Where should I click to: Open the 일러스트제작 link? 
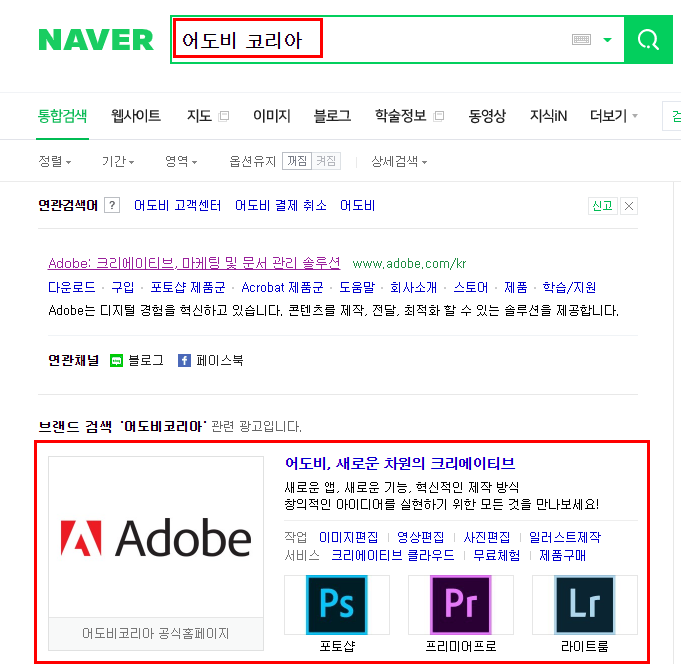(x=565, y=537)
